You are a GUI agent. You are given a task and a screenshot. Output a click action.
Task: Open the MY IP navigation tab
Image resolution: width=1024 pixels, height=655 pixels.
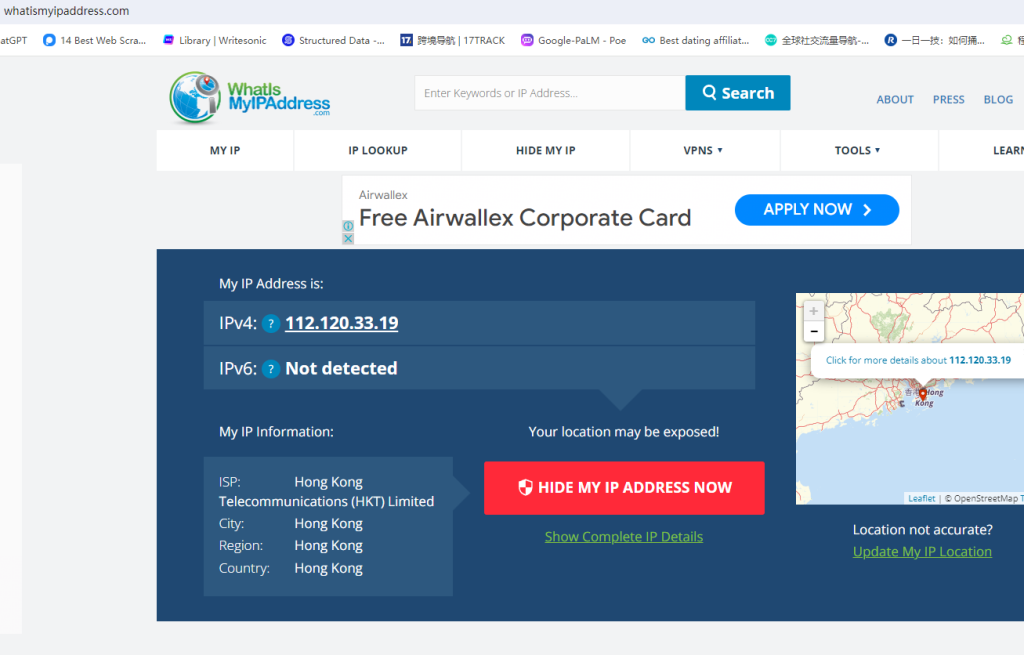pos(225,151)
